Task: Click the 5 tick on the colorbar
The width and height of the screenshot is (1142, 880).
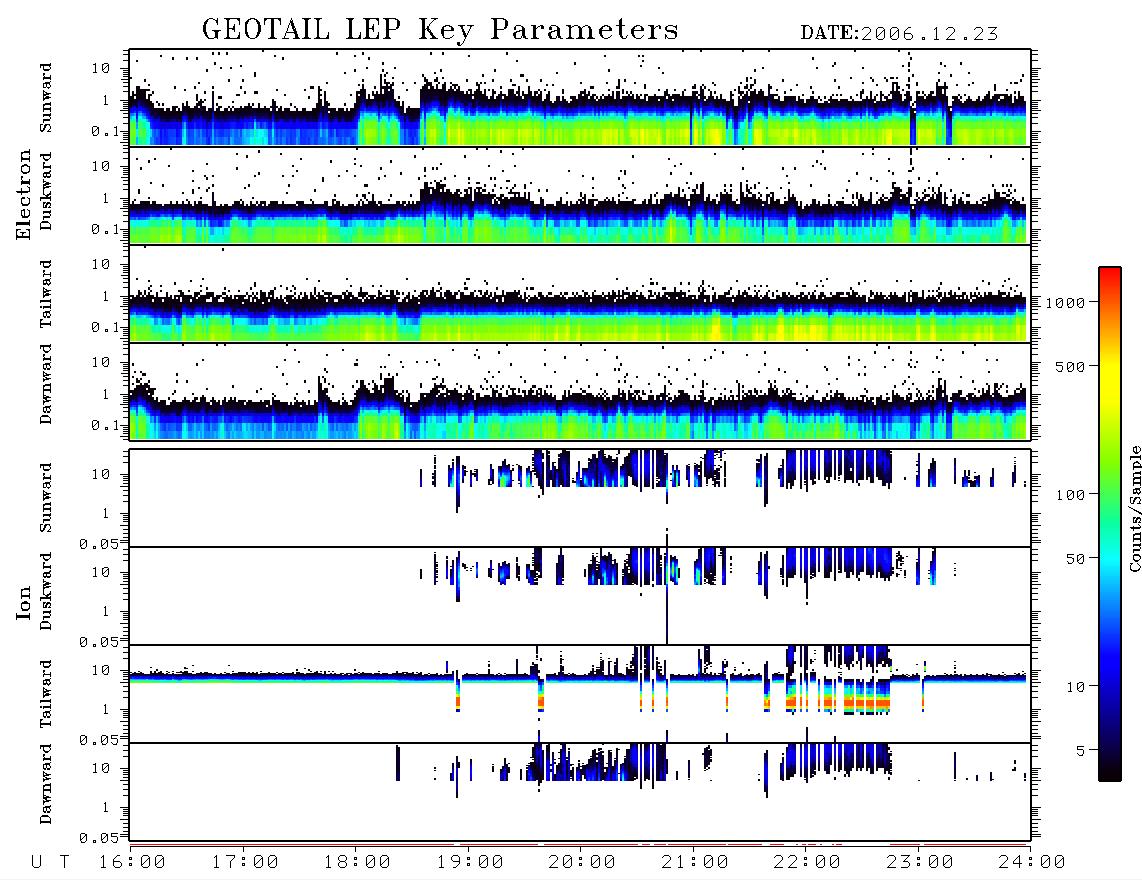Action: (1080, 751)
